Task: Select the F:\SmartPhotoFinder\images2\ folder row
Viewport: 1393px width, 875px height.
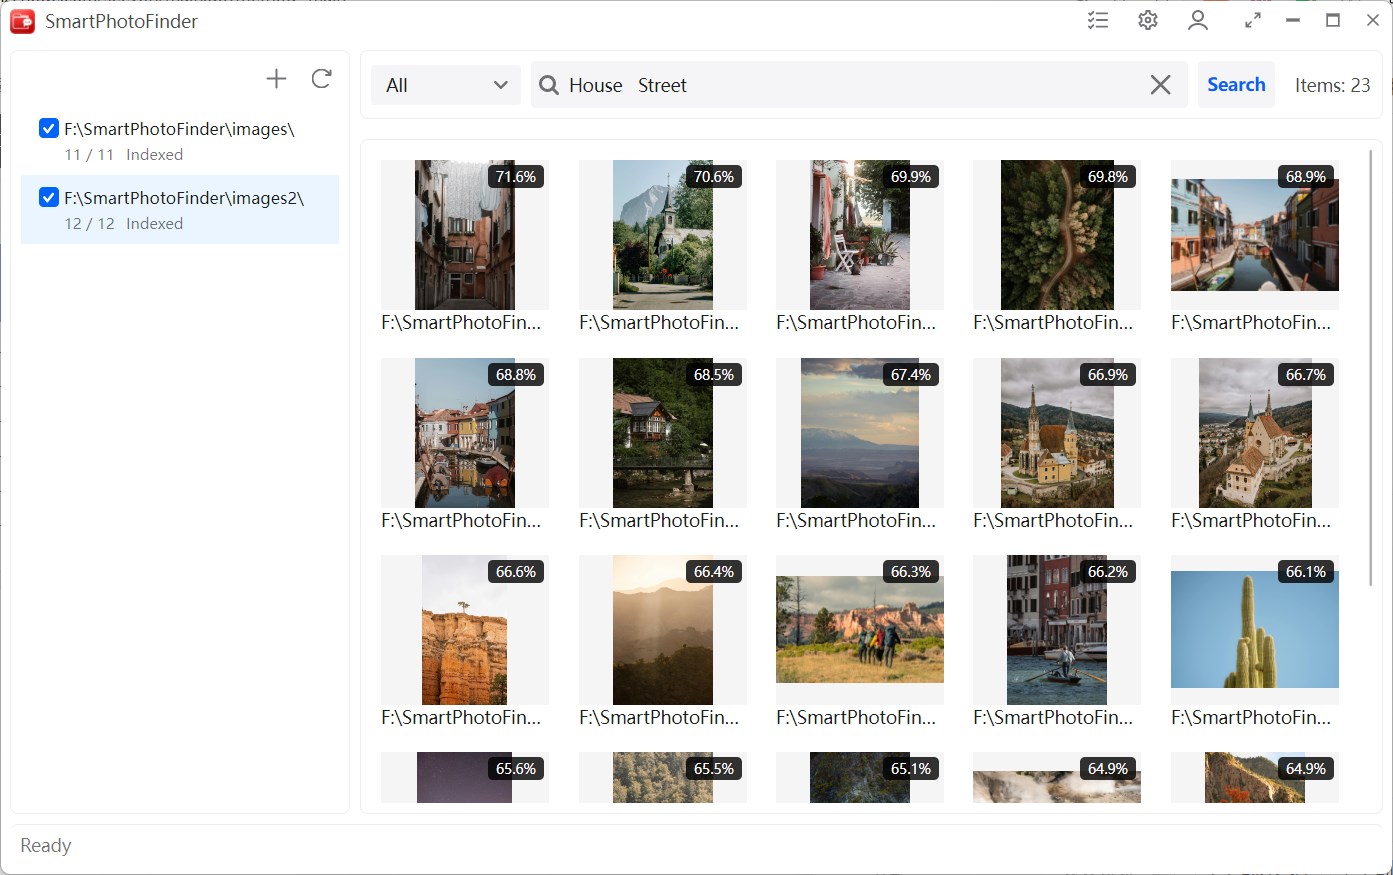Action: pyautogui.click(x=180, y=210)
